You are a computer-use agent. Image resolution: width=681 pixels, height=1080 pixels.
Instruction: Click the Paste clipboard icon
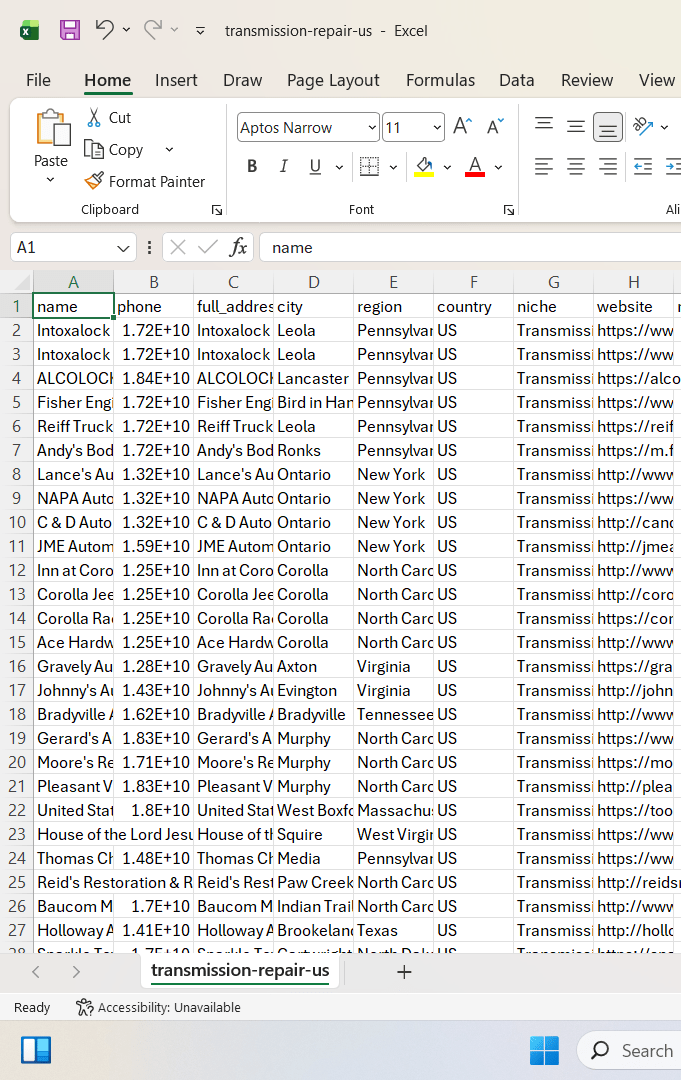[x=52, y=129]
